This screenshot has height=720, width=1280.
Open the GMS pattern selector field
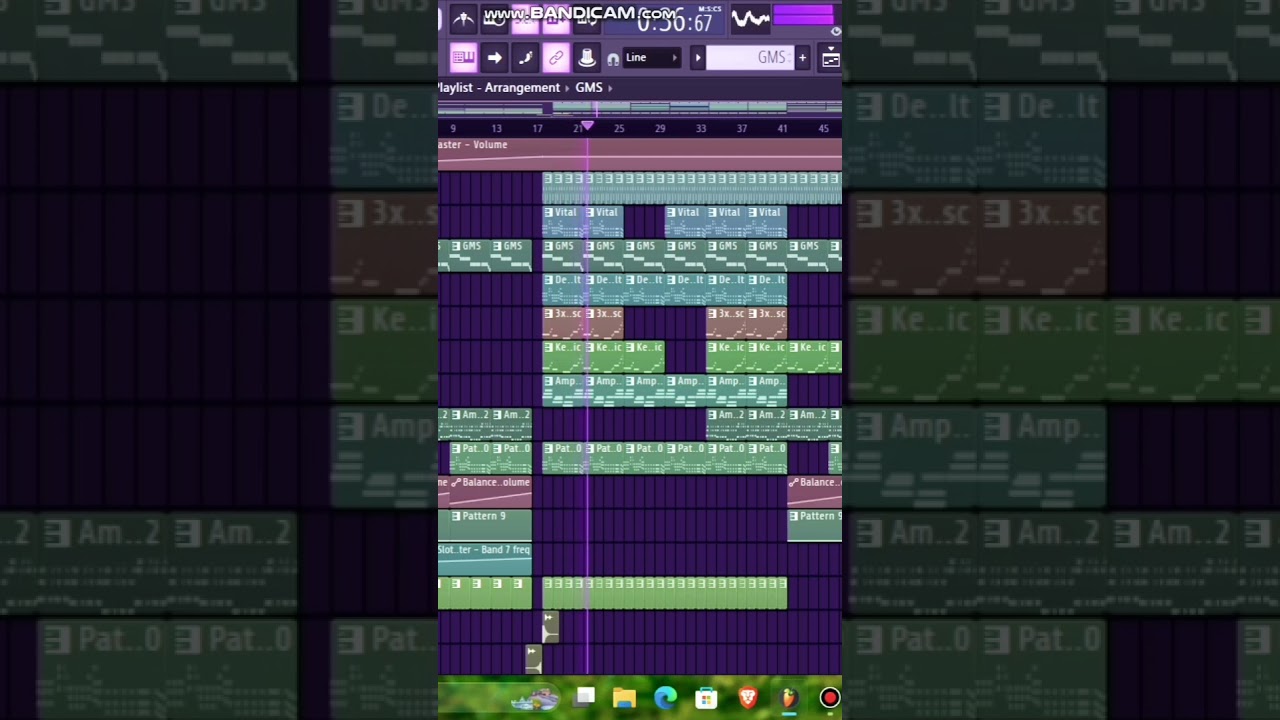[750, 58]
